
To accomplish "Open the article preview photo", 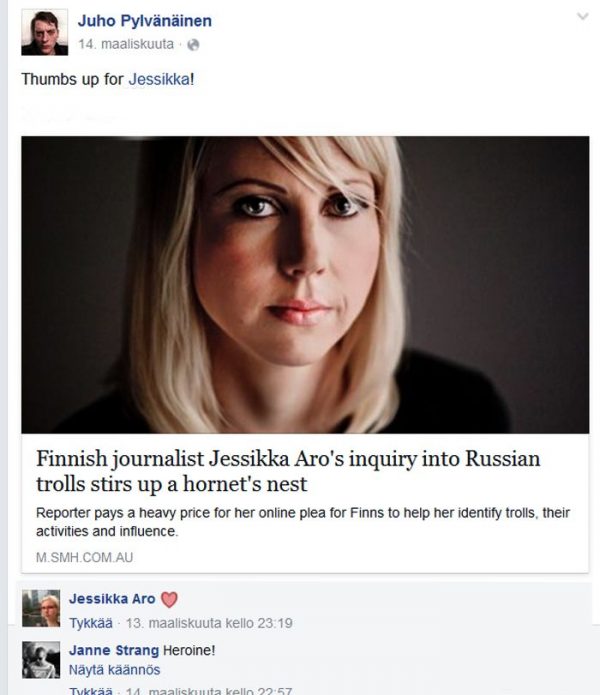I will [305, 285].
